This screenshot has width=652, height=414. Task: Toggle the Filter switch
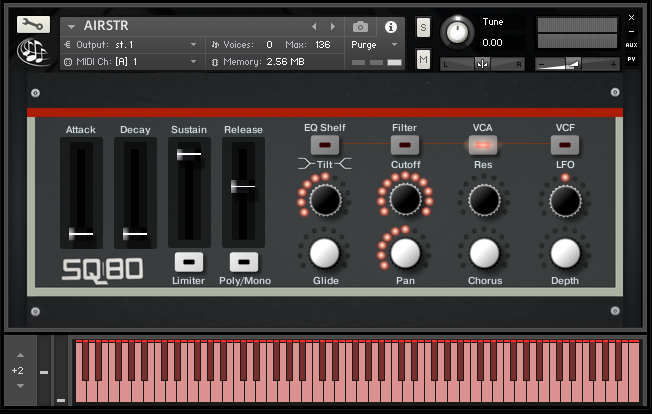(x=405, y=145)
